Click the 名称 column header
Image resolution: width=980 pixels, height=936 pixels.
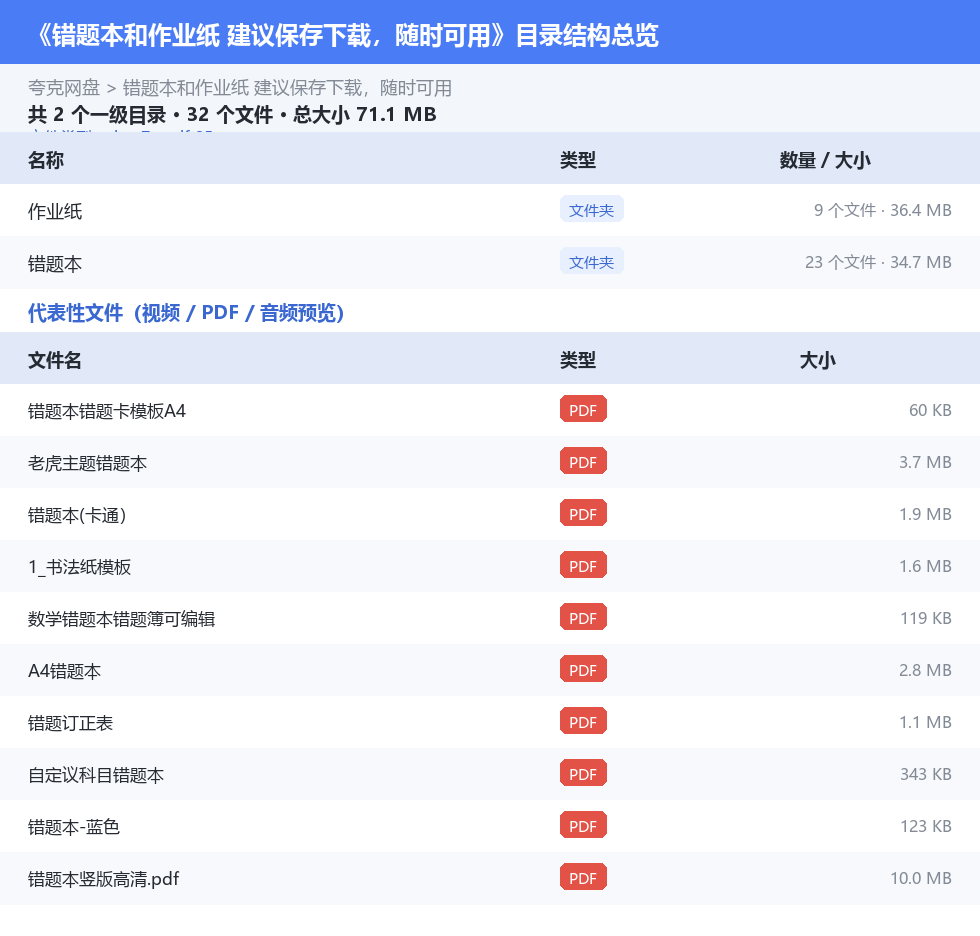point(46,160)
